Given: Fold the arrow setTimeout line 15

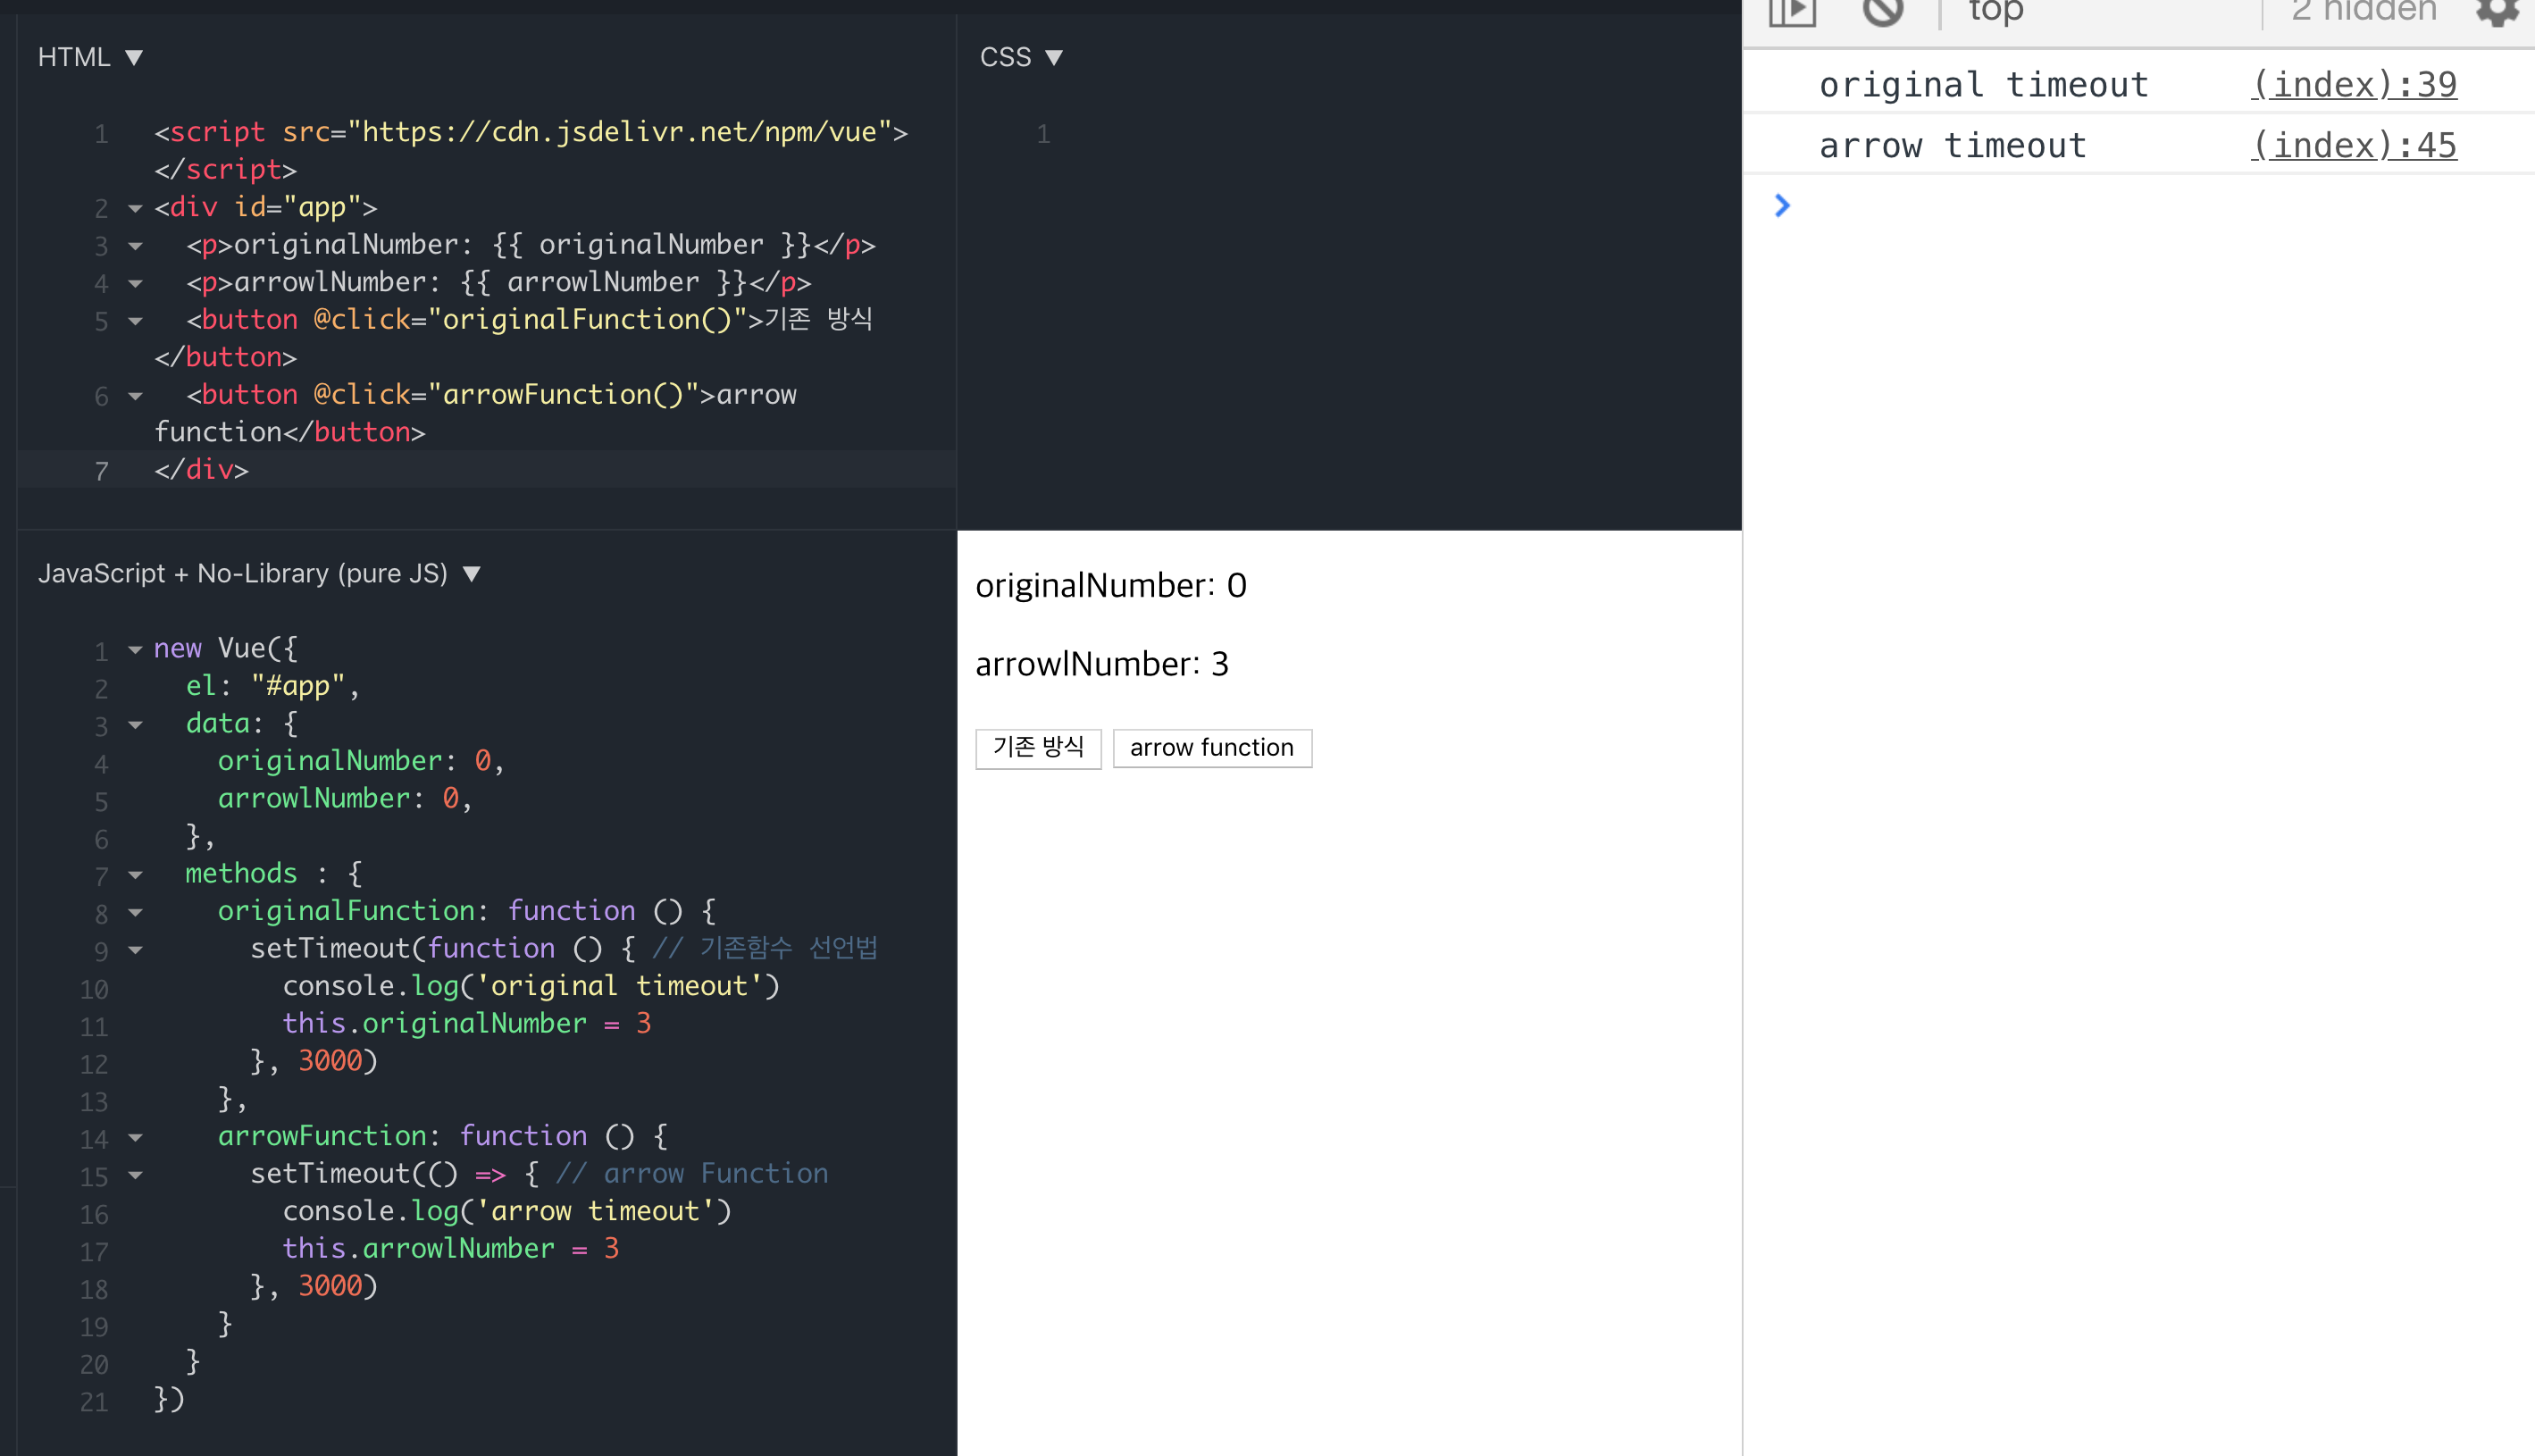Looking at the screenshot, I should [135, 1175].
